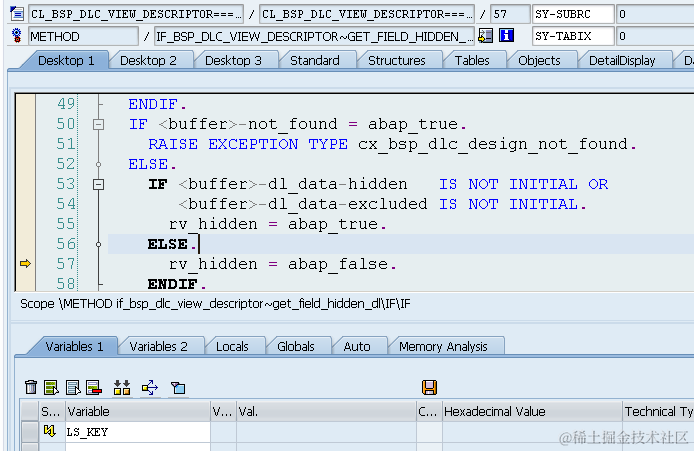This screenshot has width=694, height=451.
Task: Click 'rv_hidden = abap_true.' on line 55
Action: click(278, 224)
